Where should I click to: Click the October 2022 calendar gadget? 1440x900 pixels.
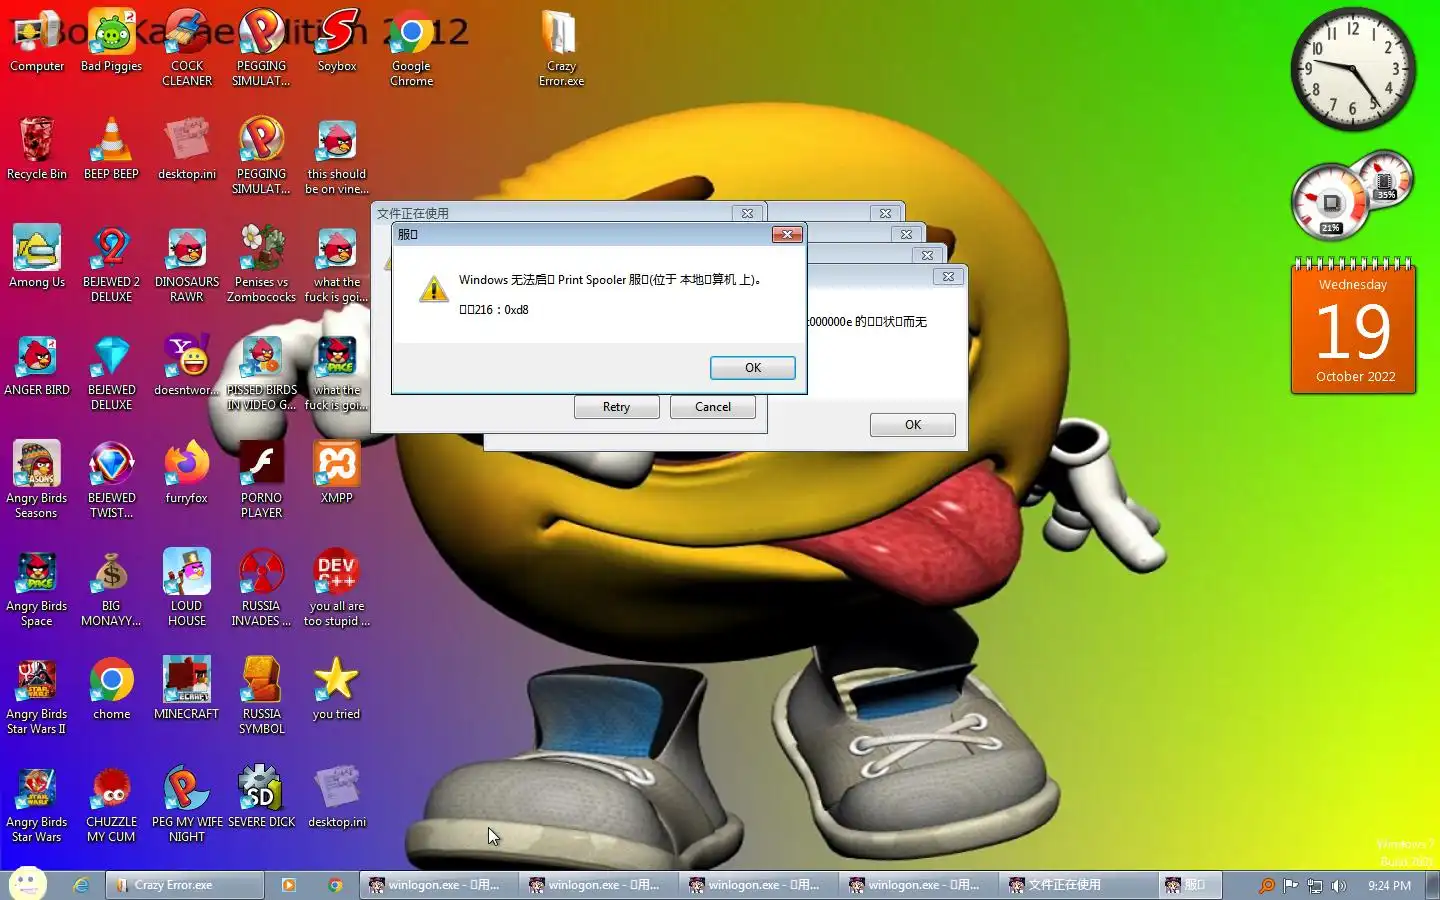(1353, 326)
